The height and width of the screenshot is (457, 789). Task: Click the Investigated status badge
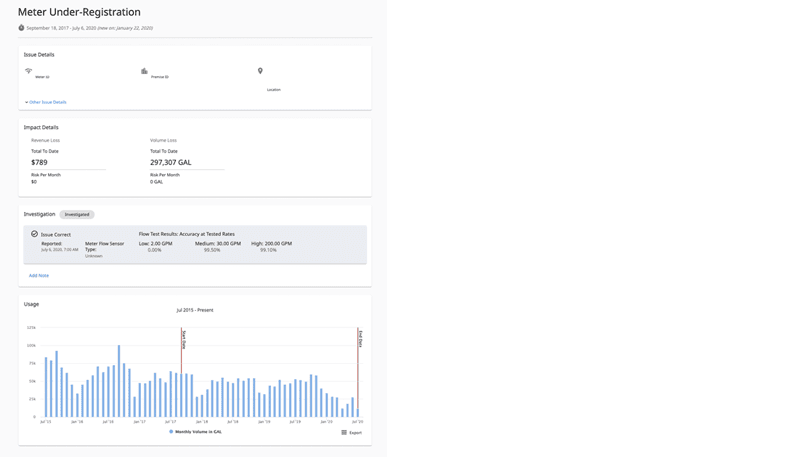coord(77,214)
